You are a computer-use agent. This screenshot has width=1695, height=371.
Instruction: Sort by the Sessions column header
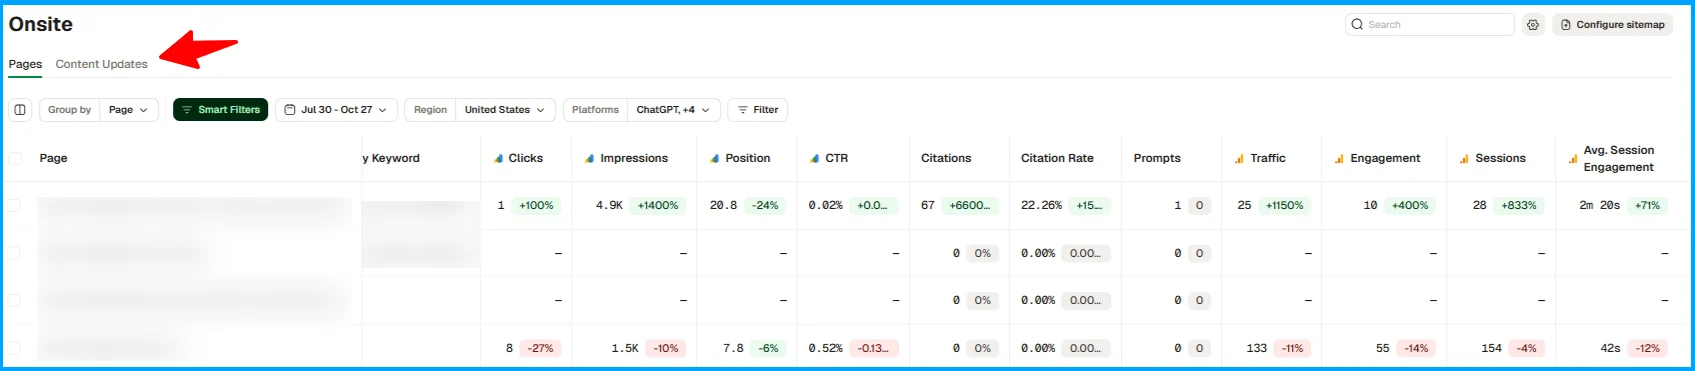tap(1500, 158)
